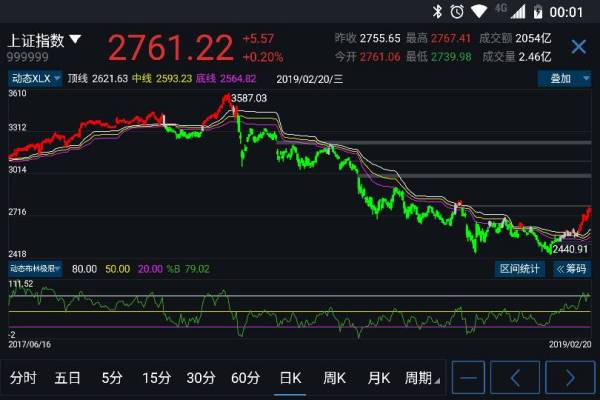
Task: Tap the 2440.91 low label on chart
Action: (570, 249)
